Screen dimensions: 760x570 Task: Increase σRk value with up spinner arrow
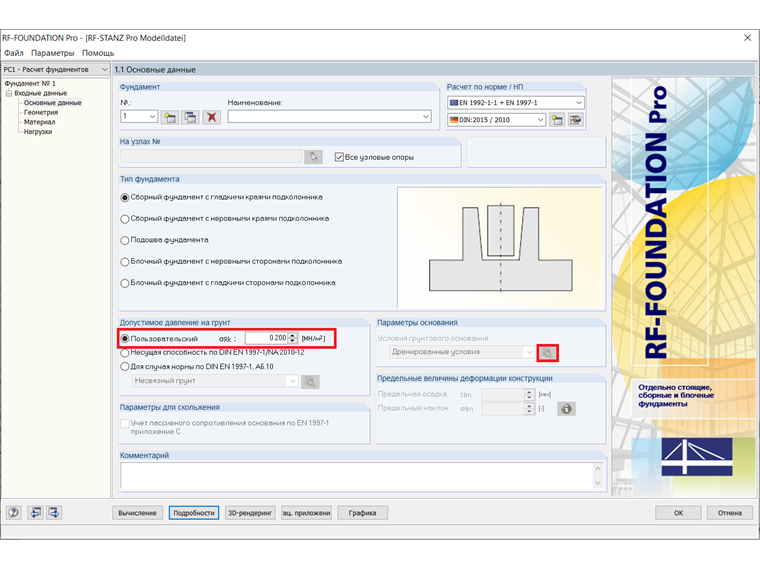pyautogui.click(x=292, y=335)
